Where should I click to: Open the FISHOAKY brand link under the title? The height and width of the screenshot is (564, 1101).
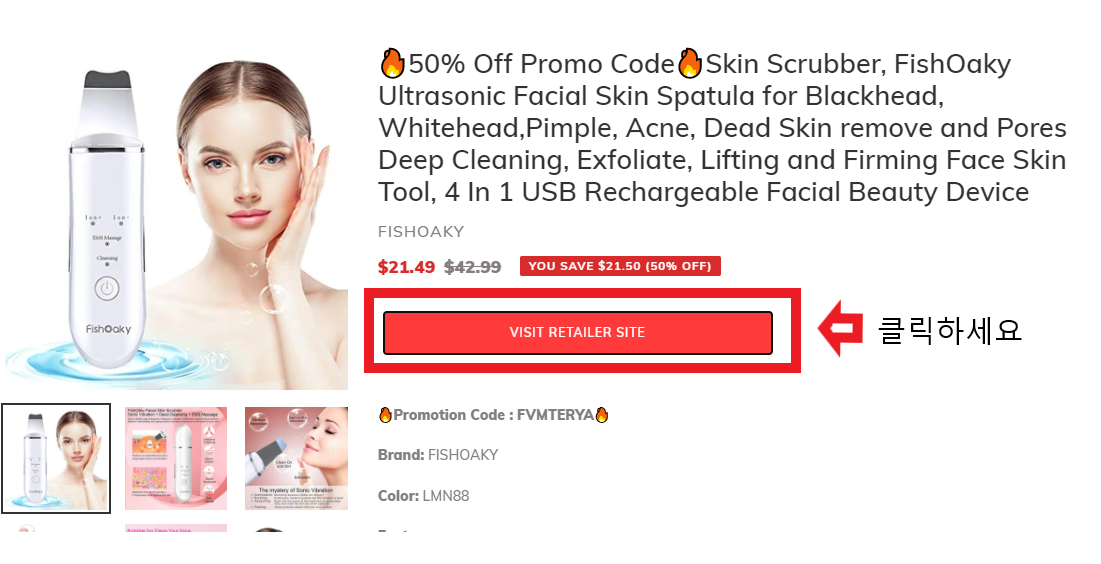421,232
